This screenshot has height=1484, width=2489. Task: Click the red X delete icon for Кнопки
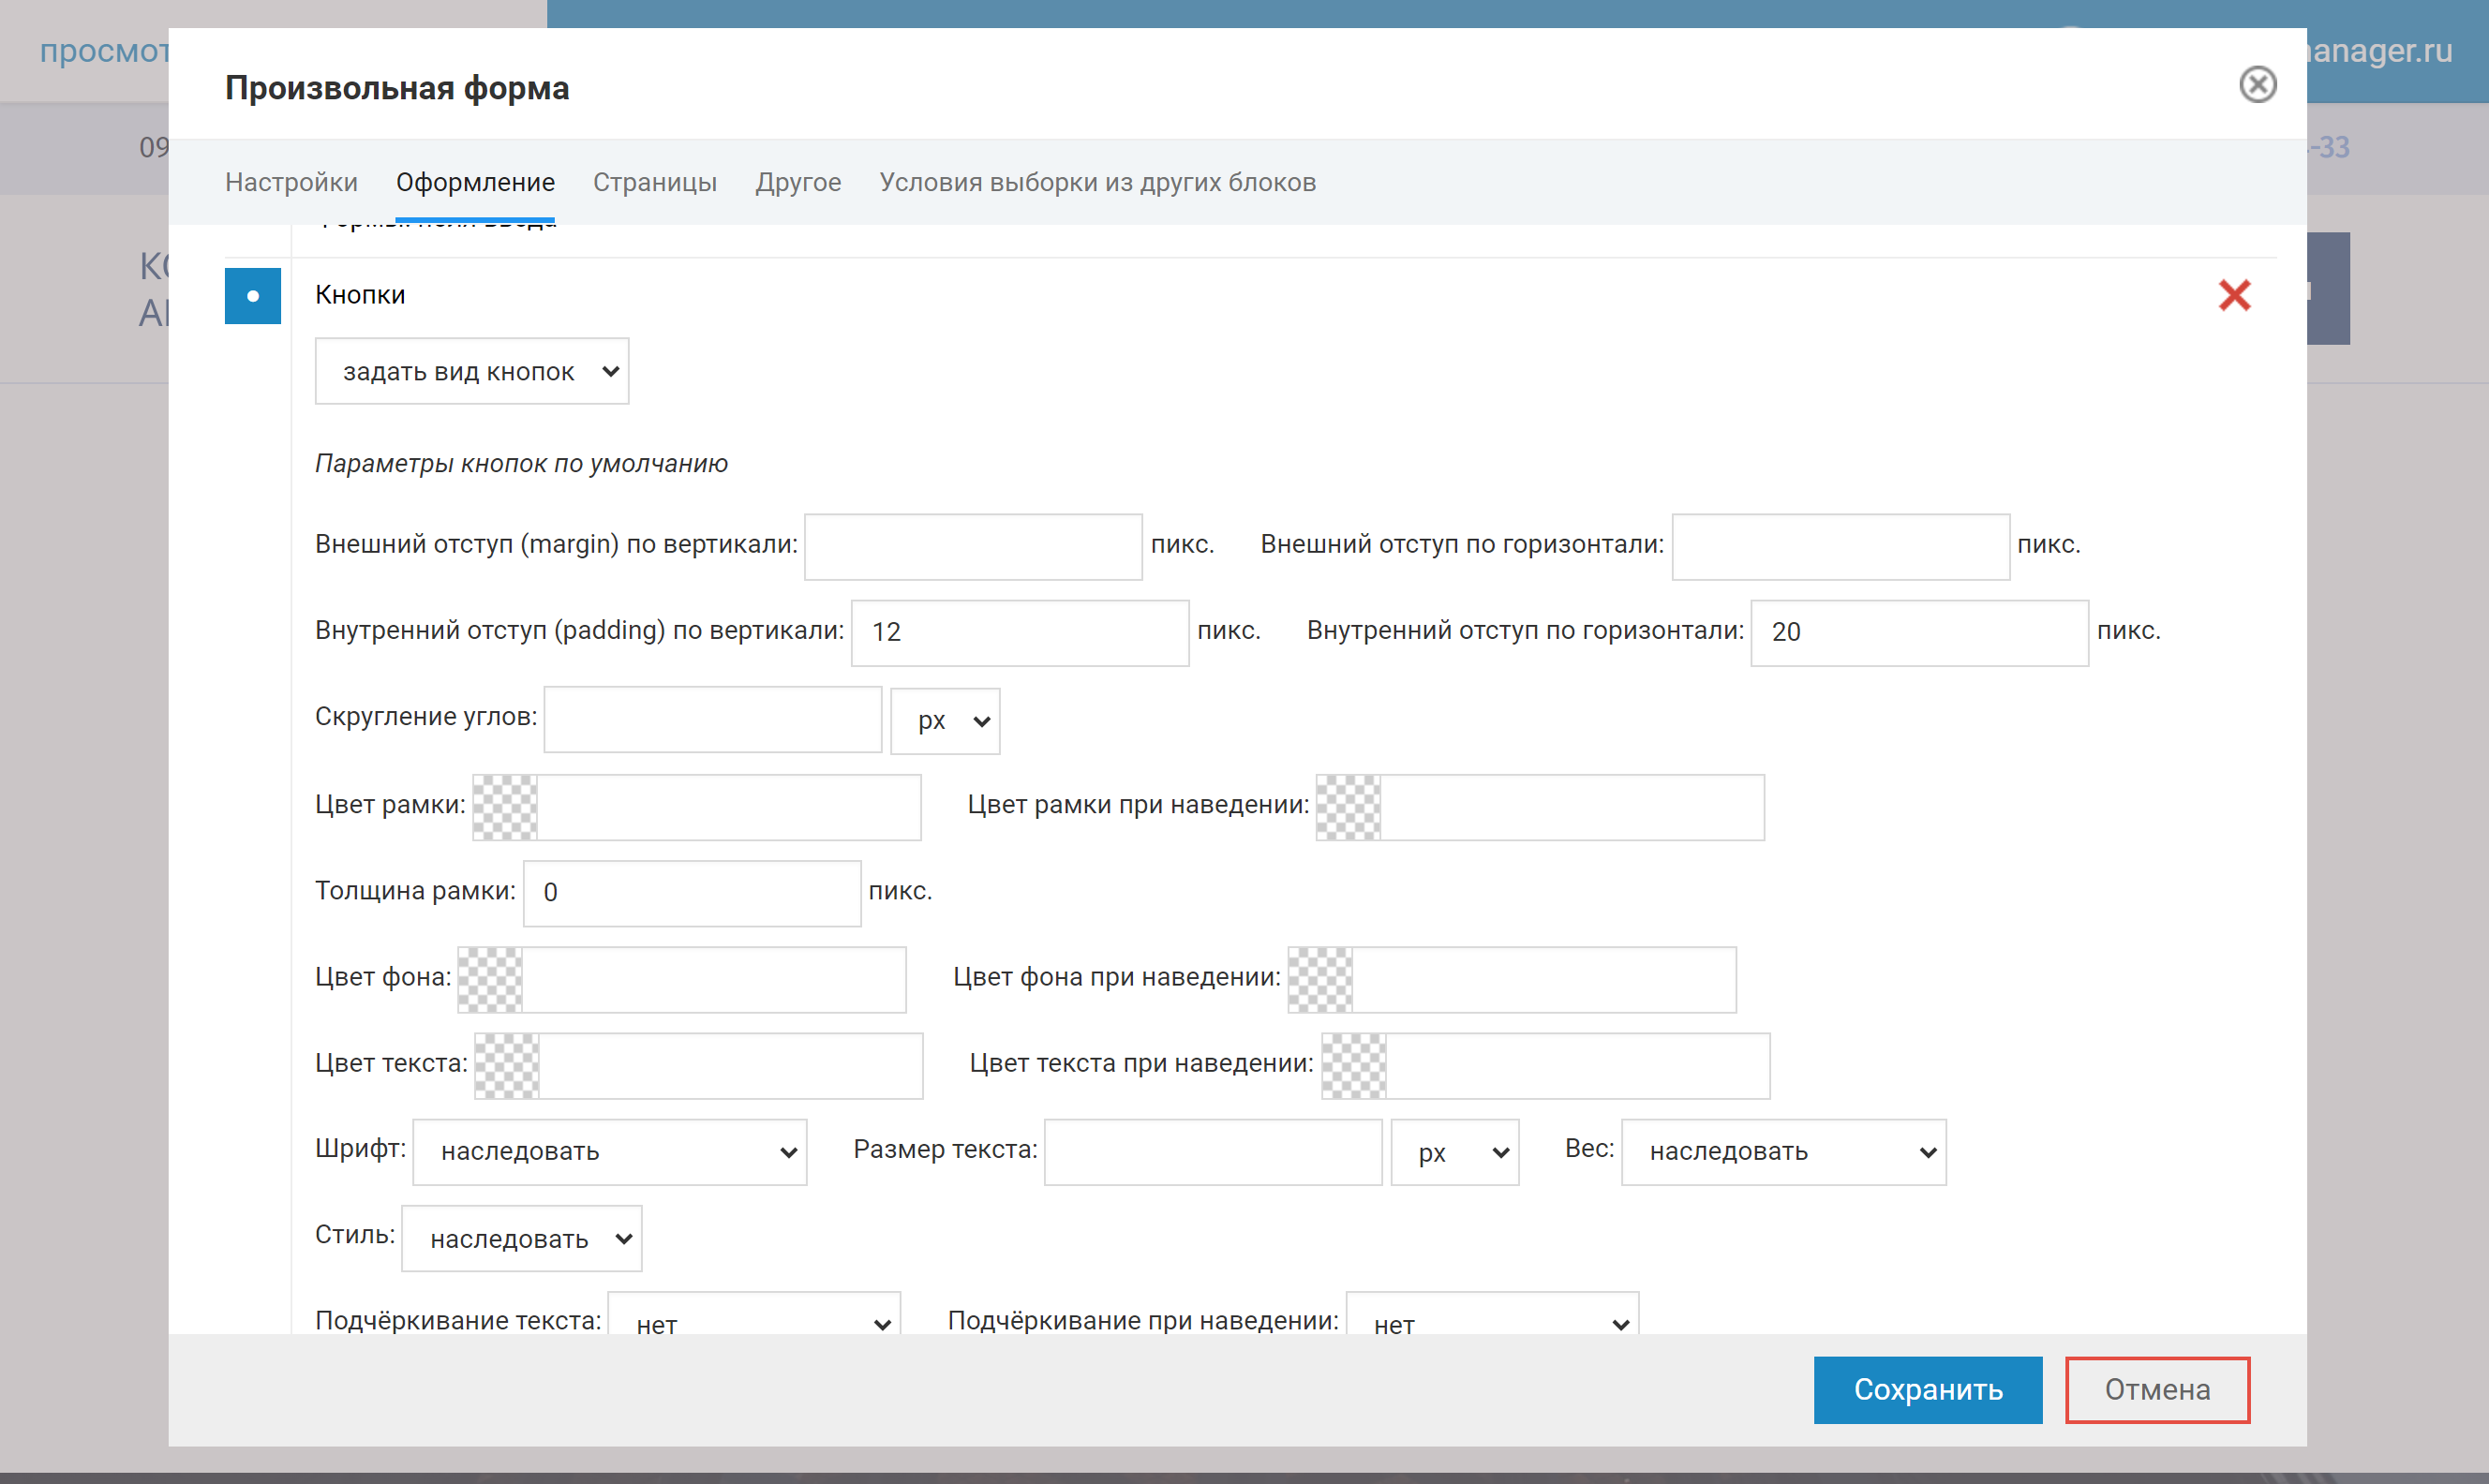pos(2233,295)
